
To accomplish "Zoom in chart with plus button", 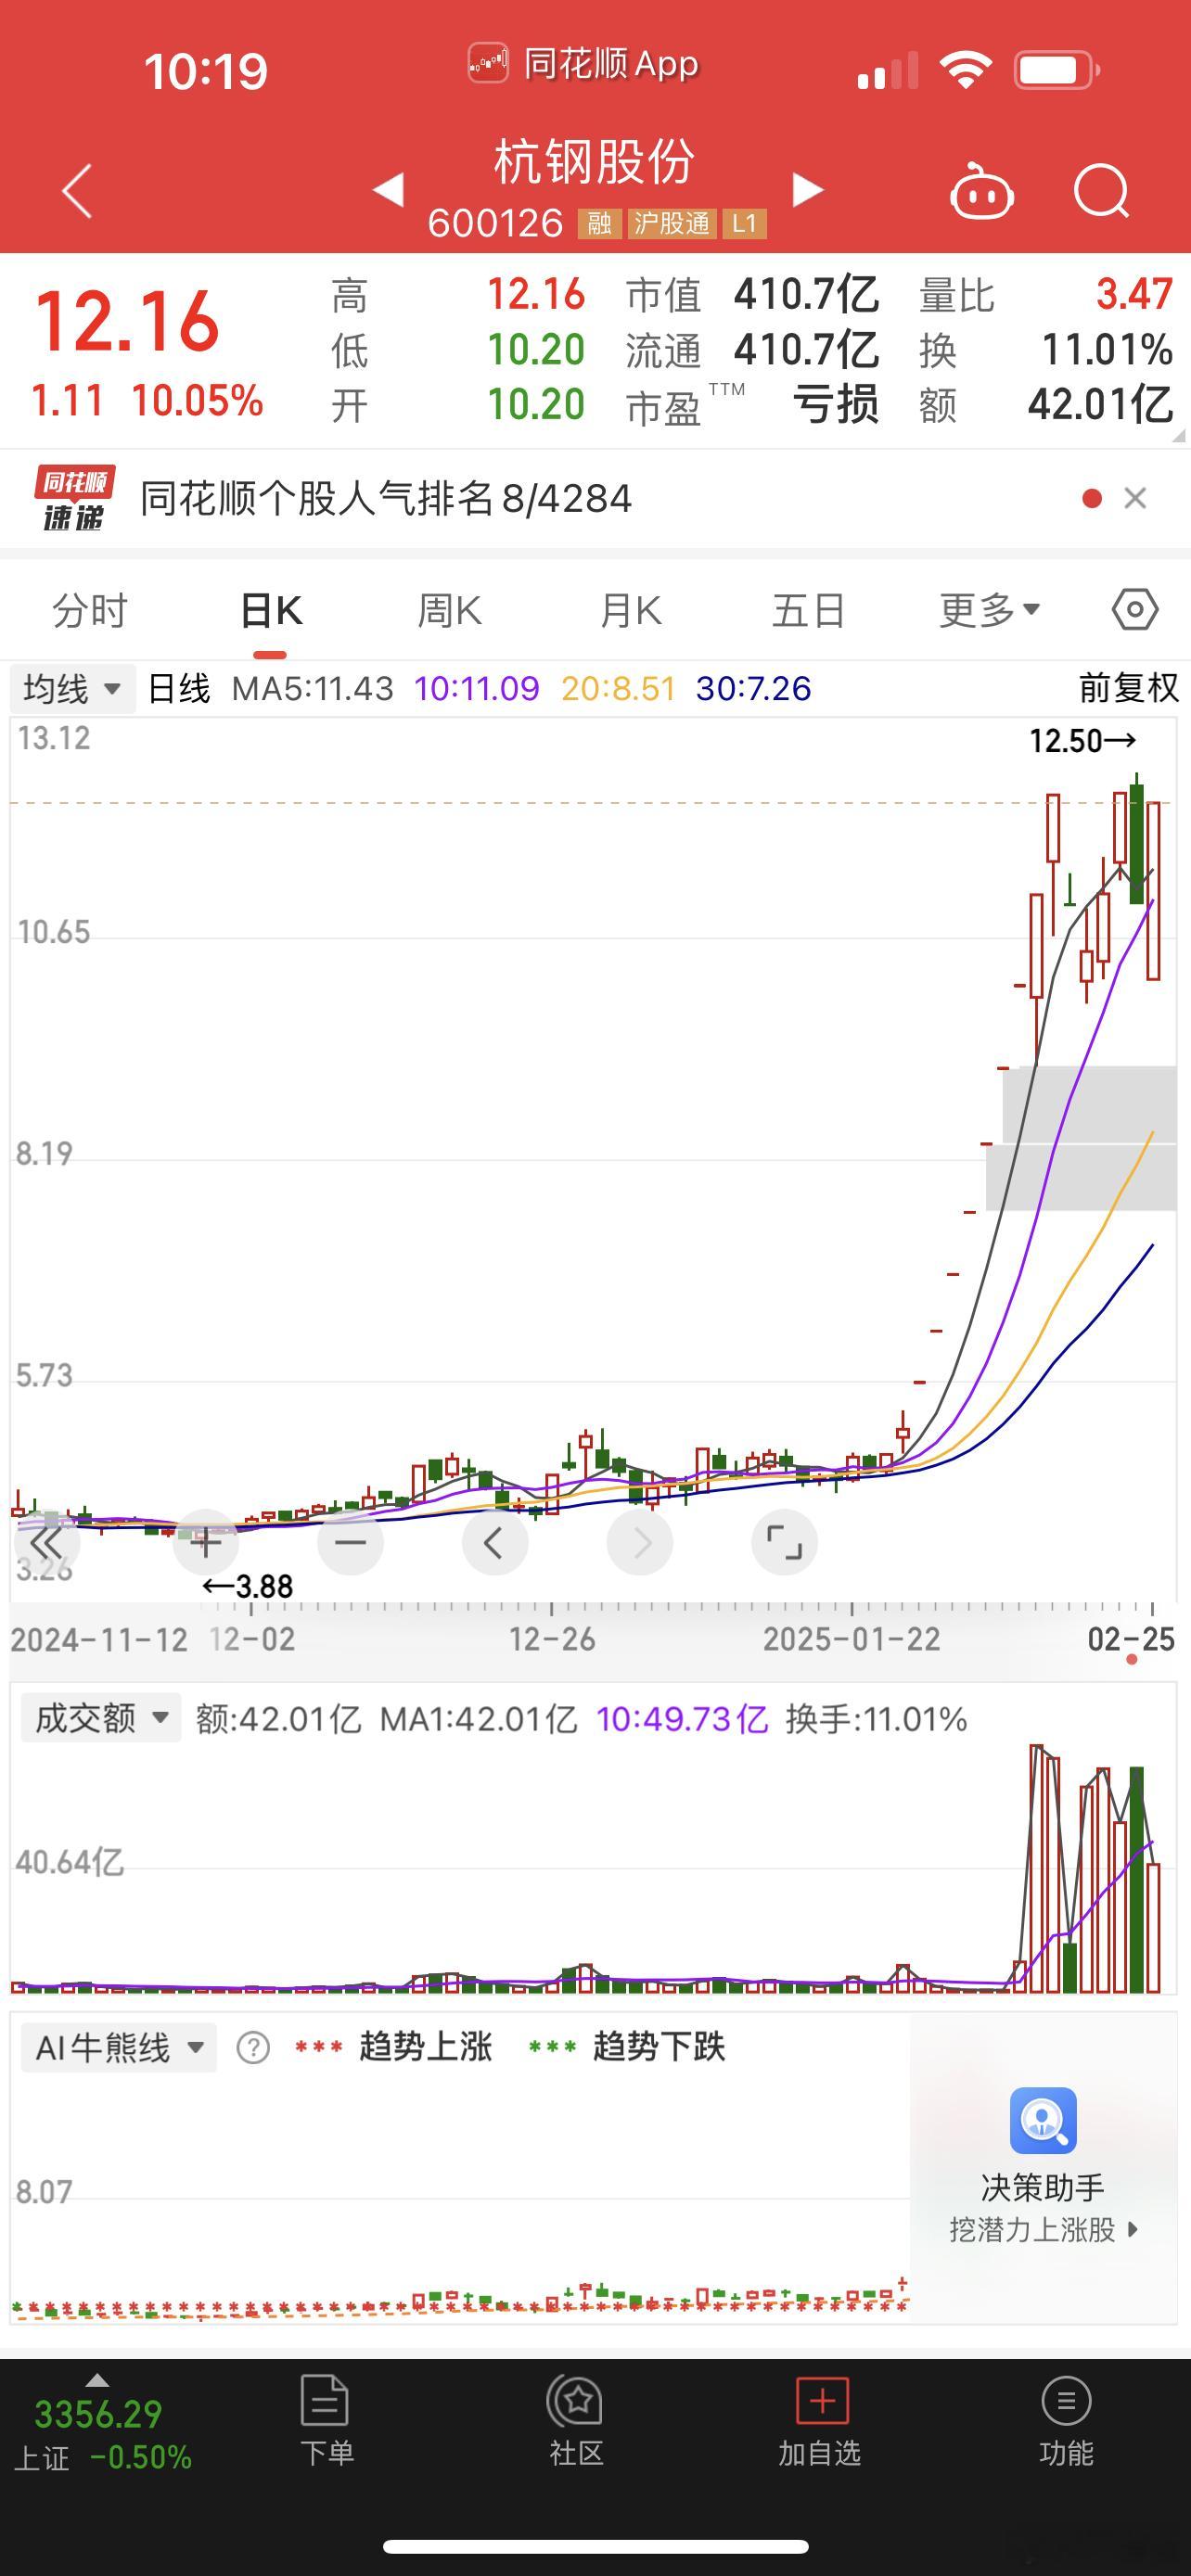I will pyautogui.click(x=205, y=1542).
